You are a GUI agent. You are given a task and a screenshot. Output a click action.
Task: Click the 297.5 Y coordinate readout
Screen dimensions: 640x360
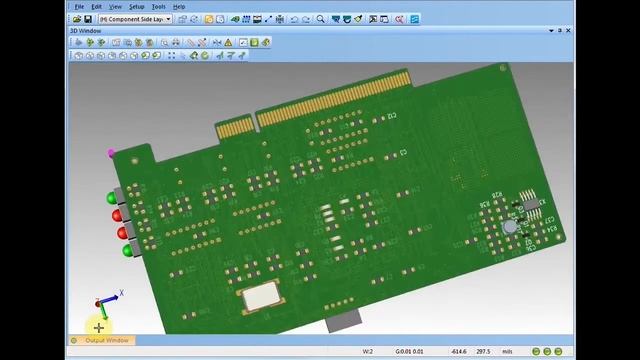pos(483,351)
